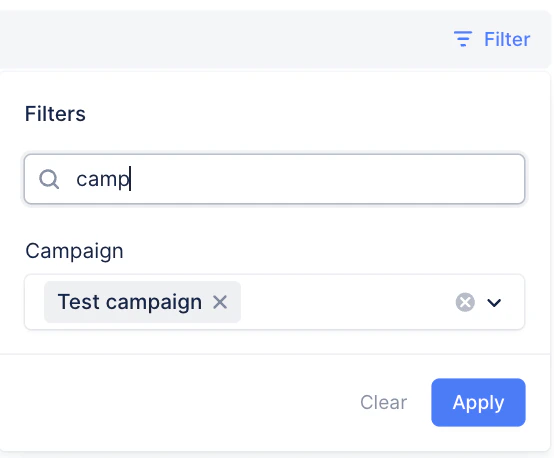
Task: Click blank area left of Clear button
Action: click(x=177, y=402)
